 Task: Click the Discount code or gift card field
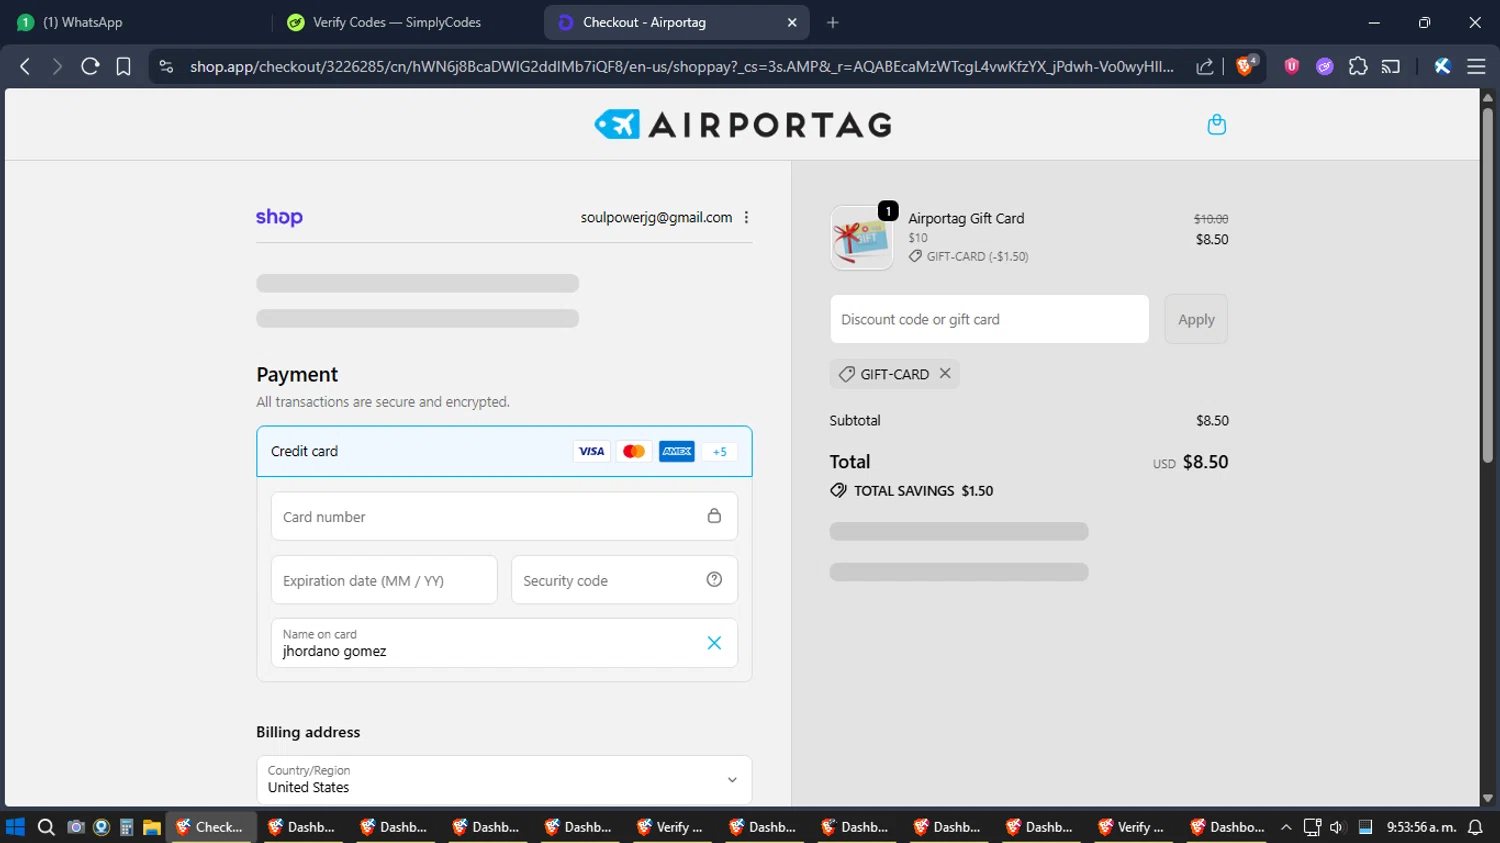point(989,319)
